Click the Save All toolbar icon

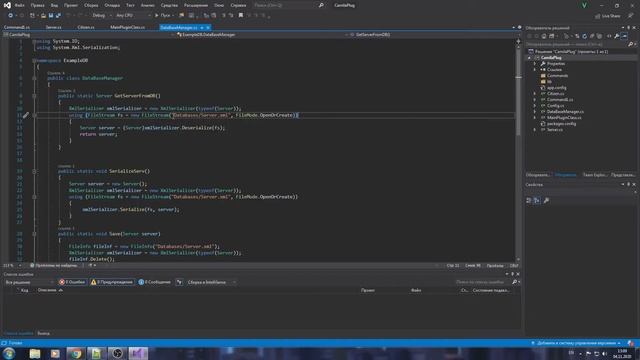click(x=58, y=16)
